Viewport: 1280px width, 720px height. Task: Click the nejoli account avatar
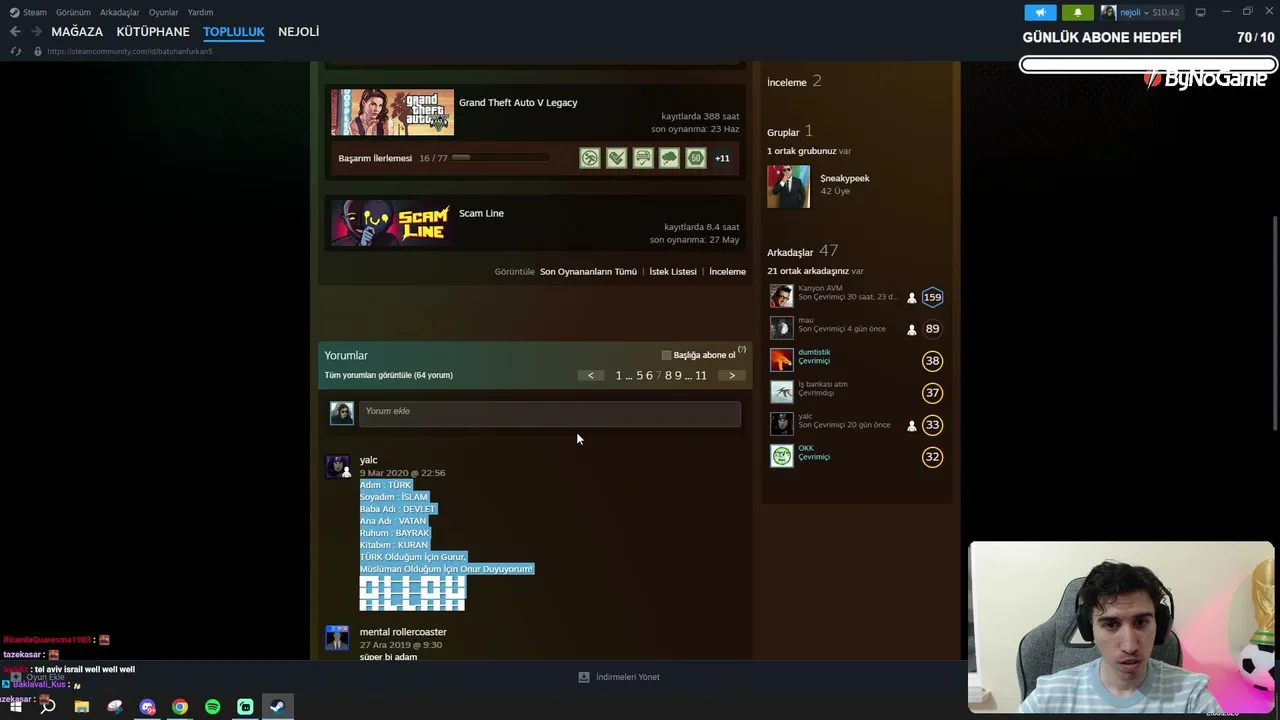(1108, 12)
